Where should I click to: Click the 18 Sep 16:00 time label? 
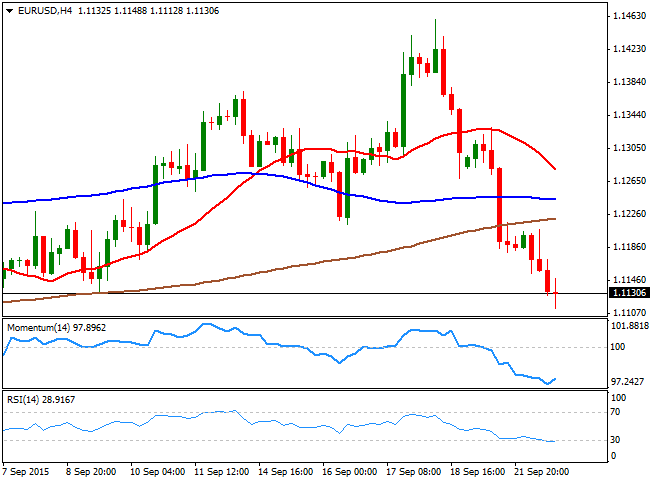(478, 472)
